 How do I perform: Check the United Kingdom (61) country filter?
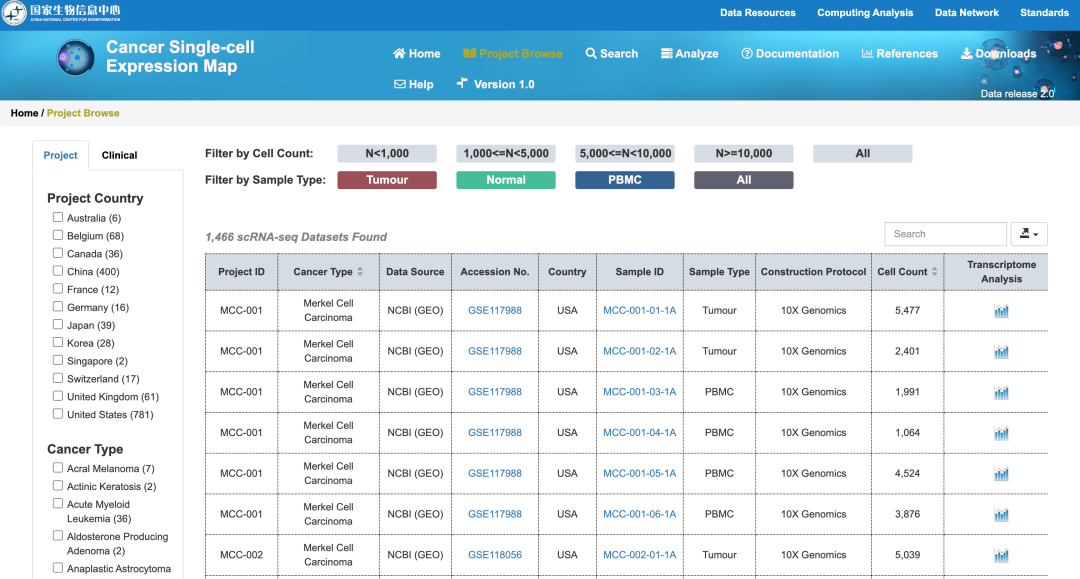click(x=58, y=397)
